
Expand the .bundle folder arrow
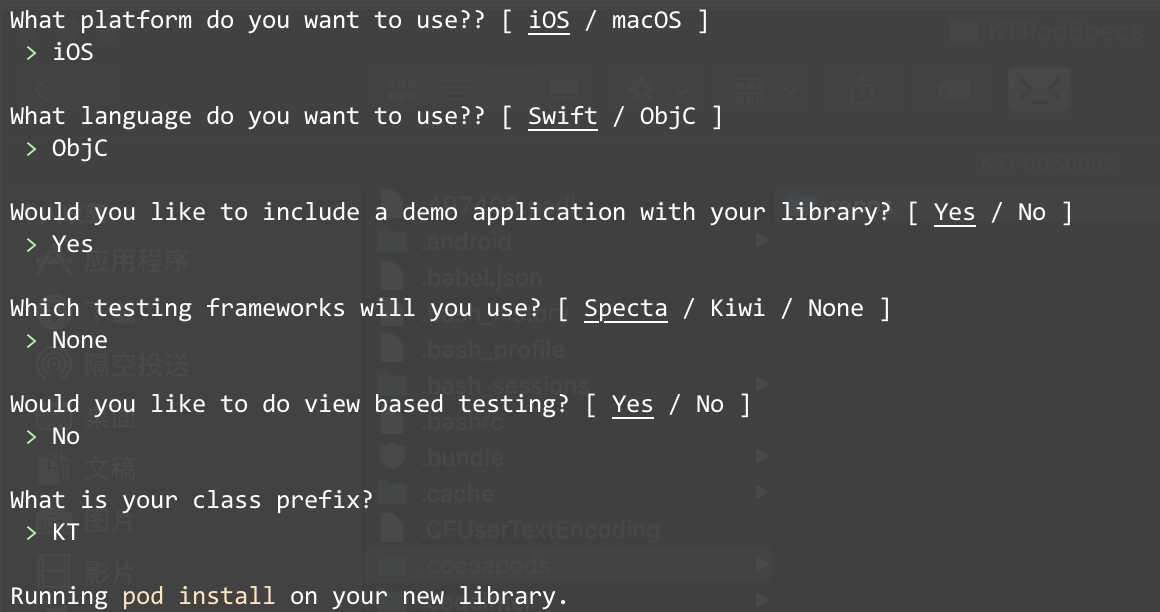[x=761, y=457]
